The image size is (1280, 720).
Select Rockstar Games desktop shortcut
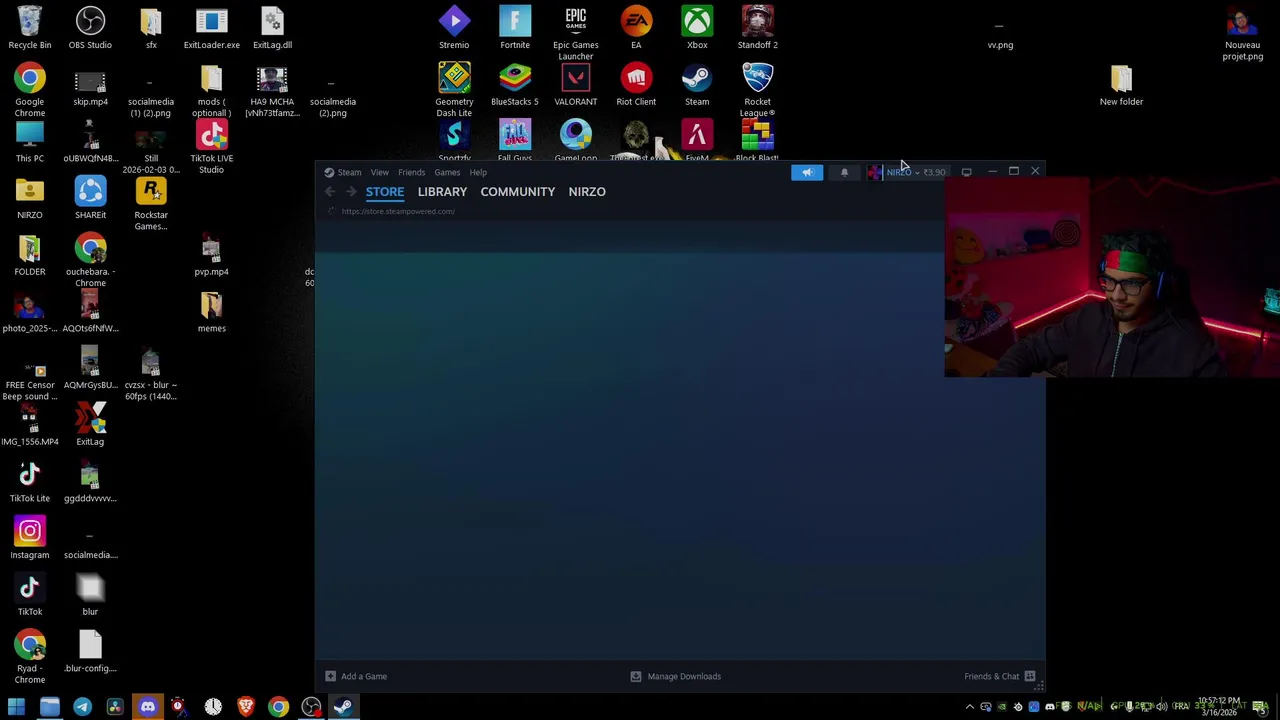click(151, 204)
